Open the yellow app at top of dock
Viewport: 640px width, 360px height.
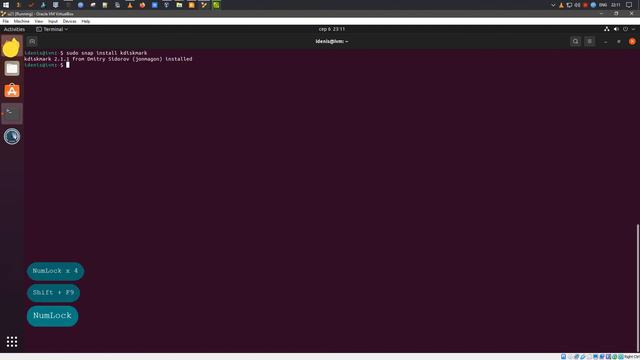click(12, 47)
